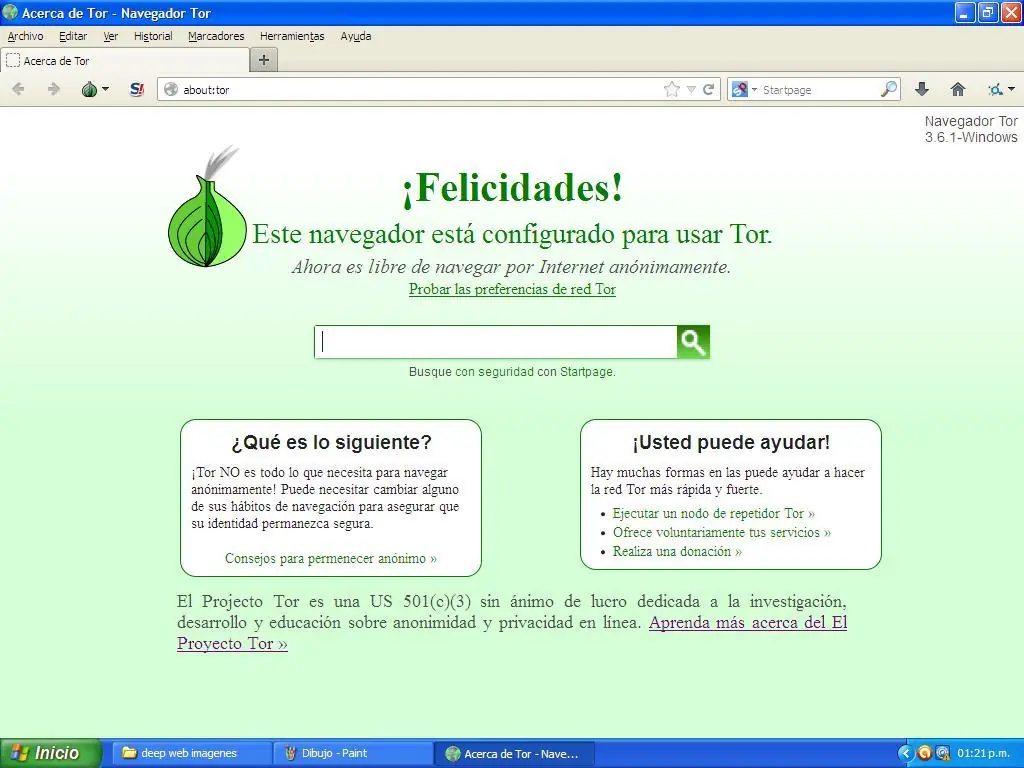Click the orange system tray icon
The image size is (1024, 768).
click(x=924, y=754)
